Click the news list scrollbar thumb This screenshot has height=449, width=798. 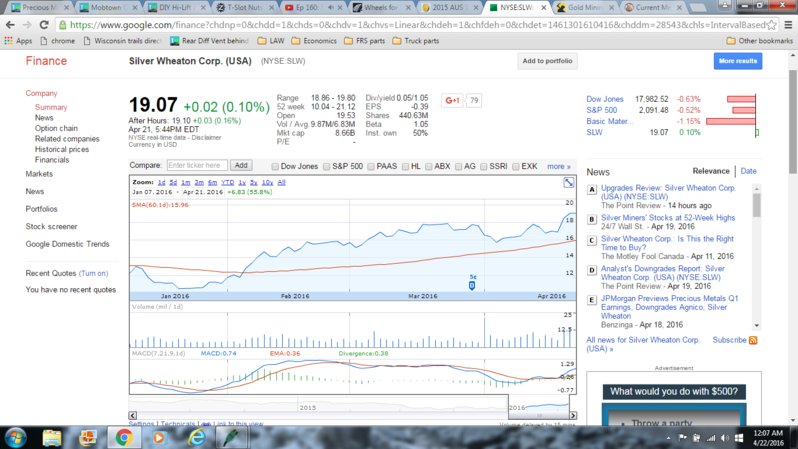pos(756,205)
